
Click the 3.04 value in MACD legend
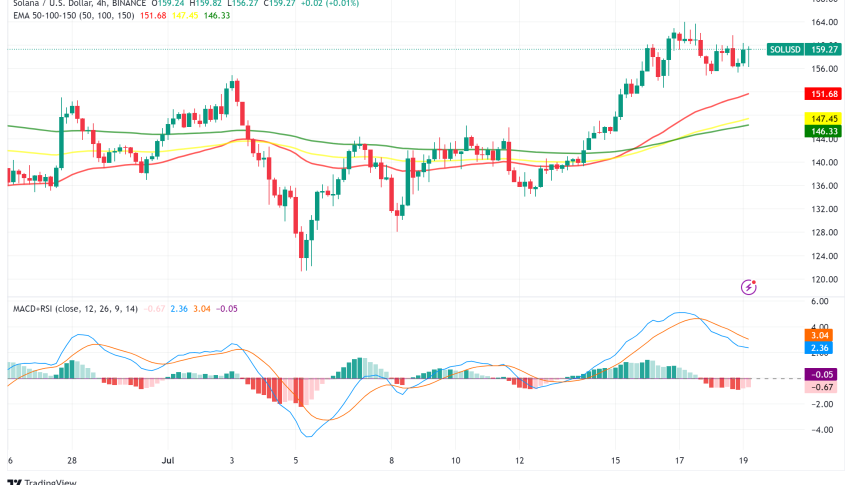point(202,308)
